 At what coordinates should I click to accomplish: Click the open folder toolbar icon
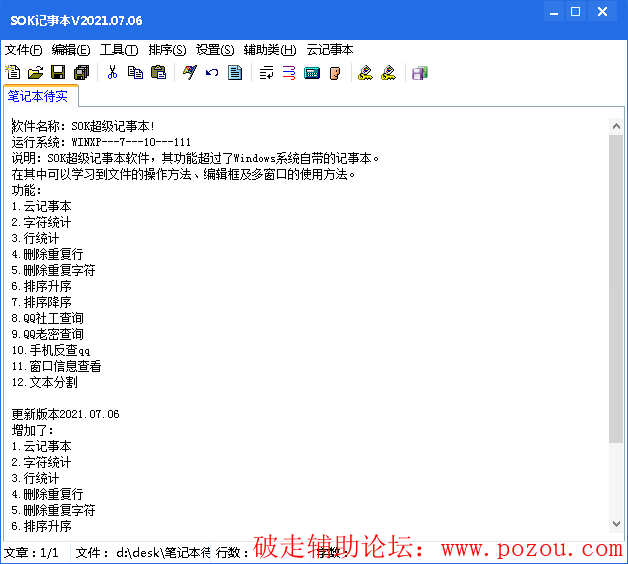click(x=36, y=73)
